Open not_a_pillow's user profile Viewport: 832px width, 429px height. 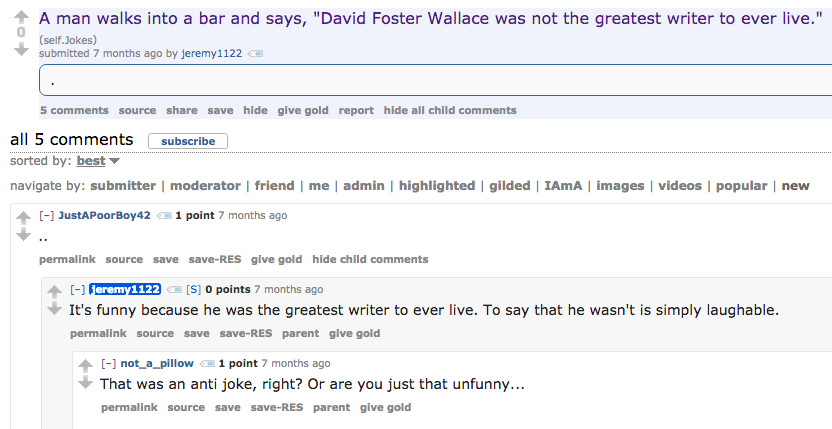click(x=157, y=363)
